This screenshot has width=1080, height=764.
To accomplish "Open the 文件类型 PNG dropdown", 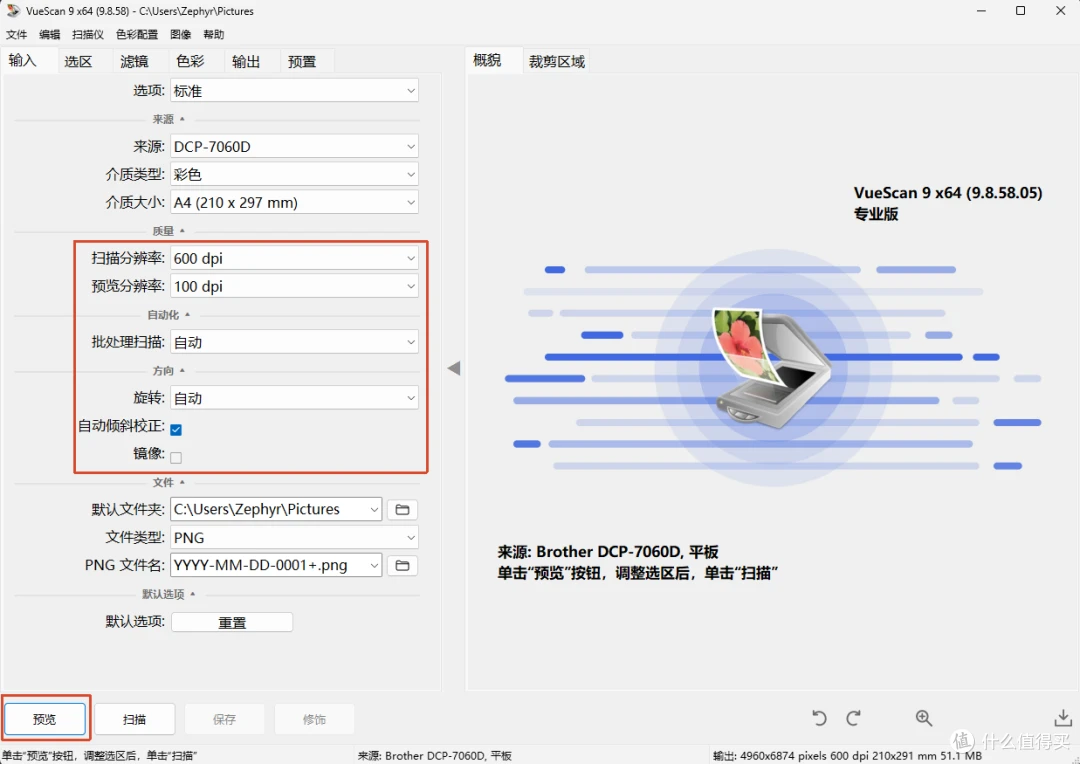I will (294, 537).
